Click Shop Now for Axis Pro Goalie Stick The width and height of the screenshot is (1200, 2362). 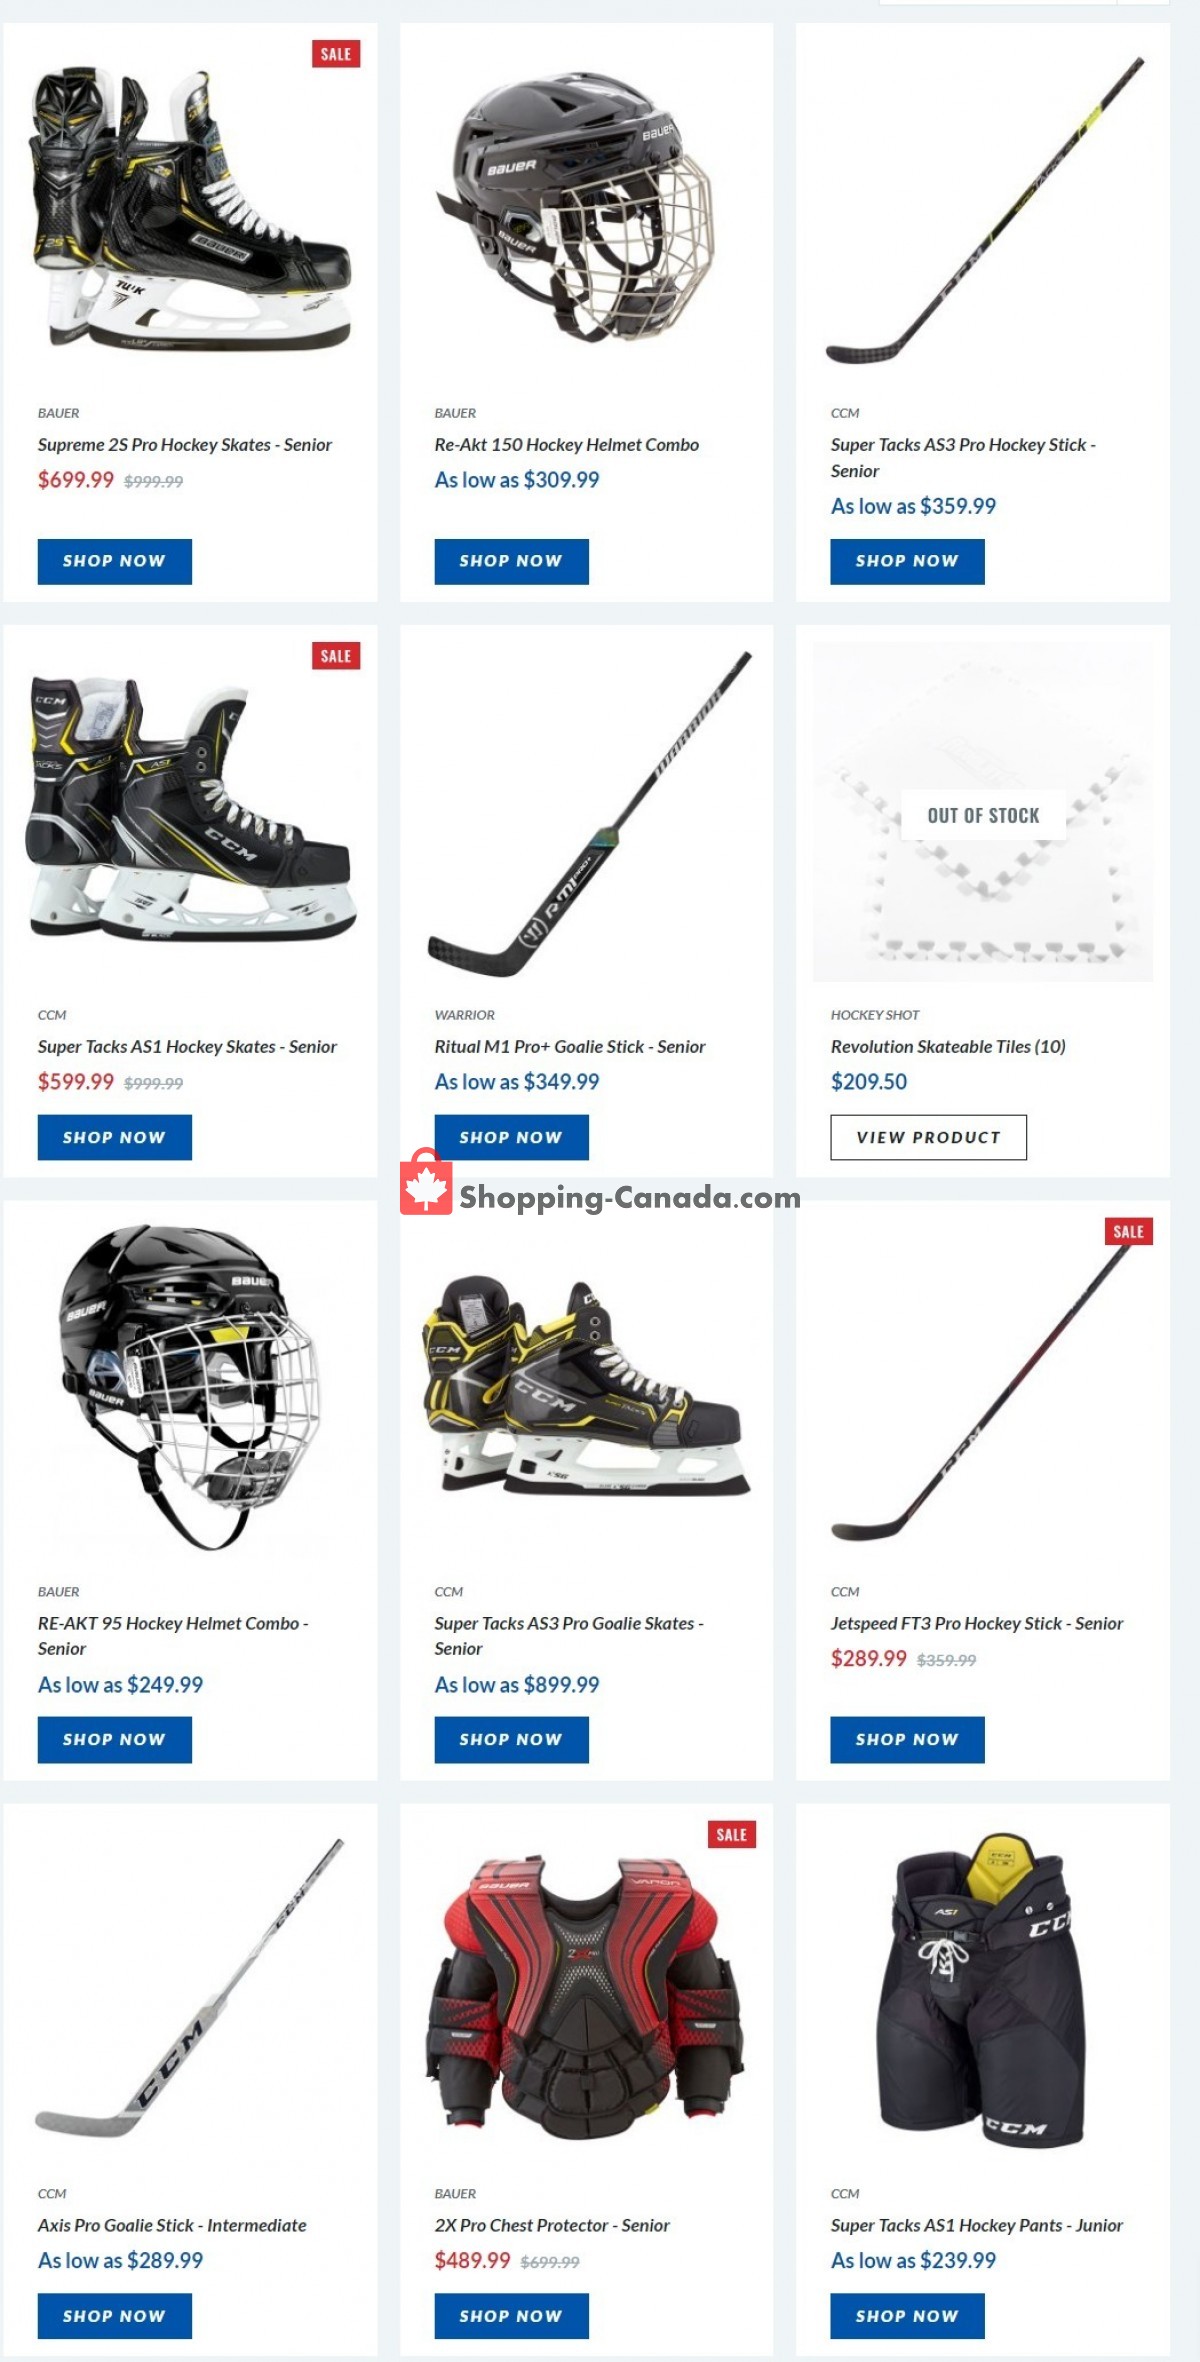[115, 2315]
